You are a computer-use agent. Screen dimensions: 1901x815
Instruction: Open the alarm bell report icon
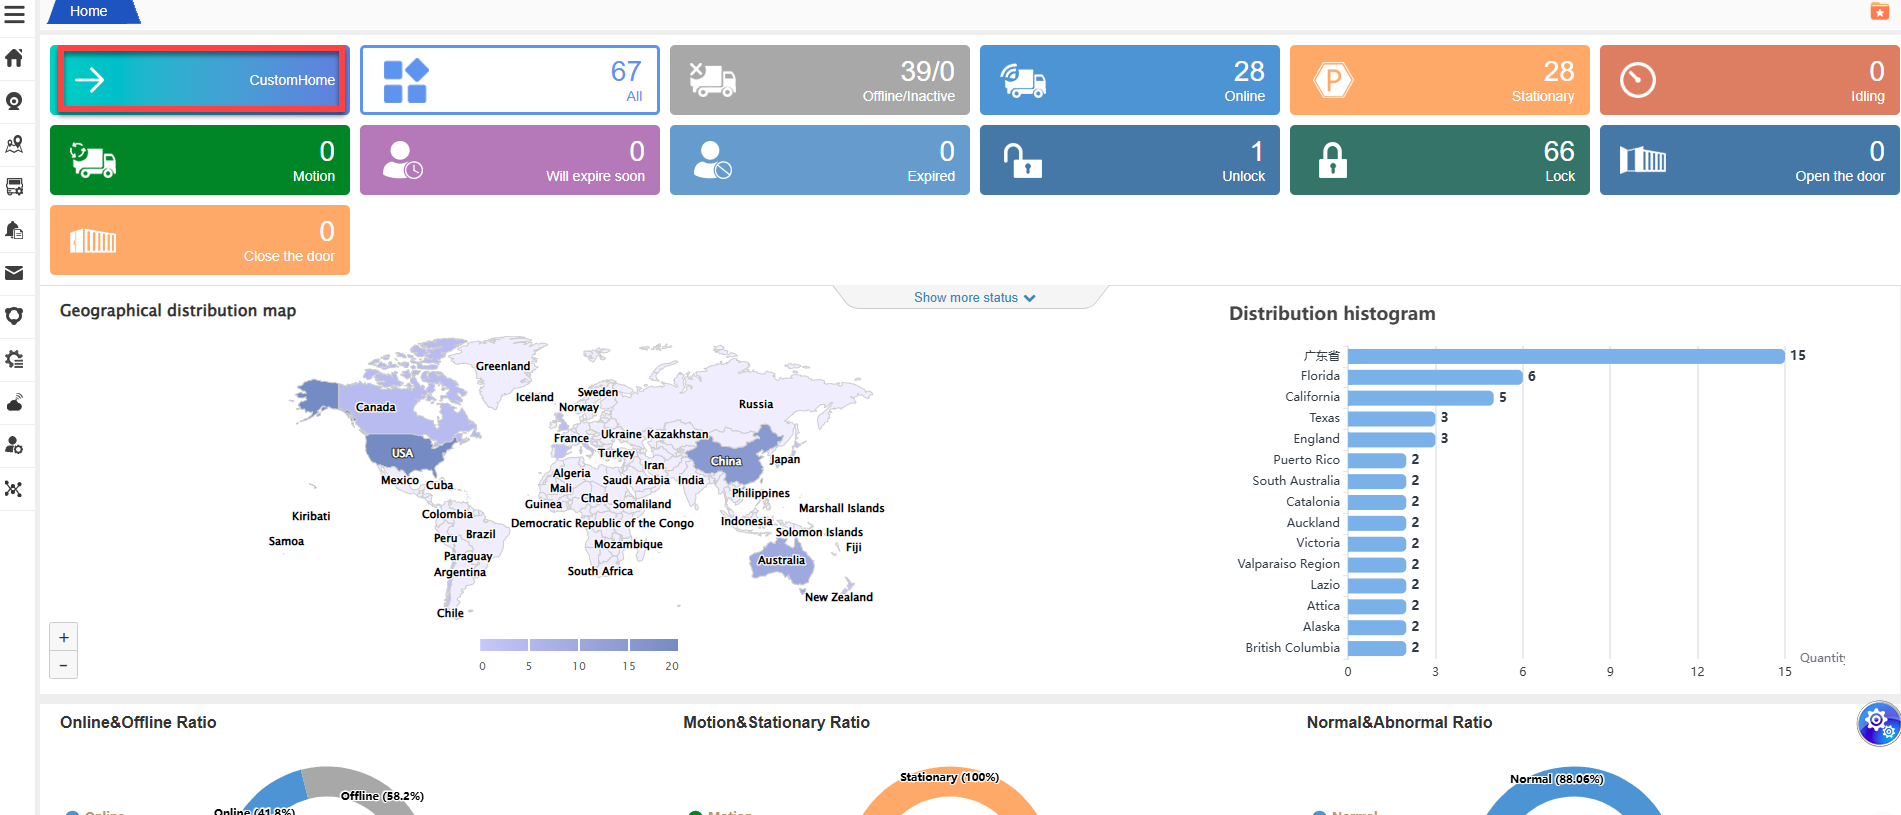pyautogui.click(x=14, y=230)
